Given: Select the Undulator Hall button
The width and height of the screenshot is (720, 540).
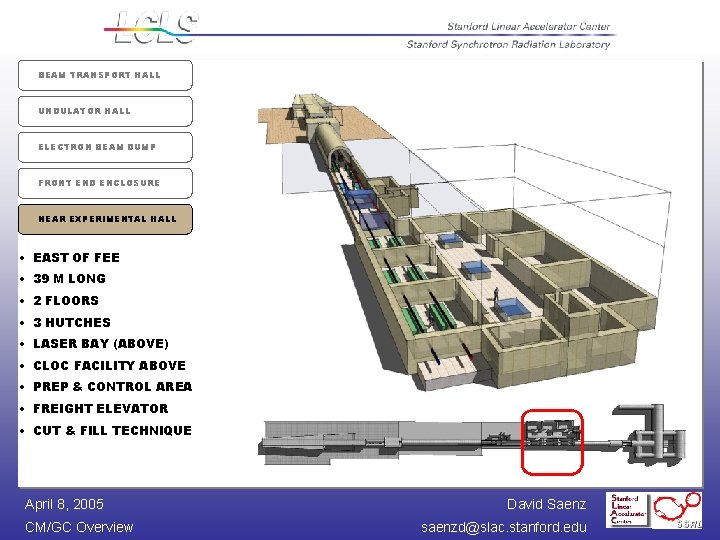Looking at the screenshot, I should pyautogui.click(x=105, y=111).
